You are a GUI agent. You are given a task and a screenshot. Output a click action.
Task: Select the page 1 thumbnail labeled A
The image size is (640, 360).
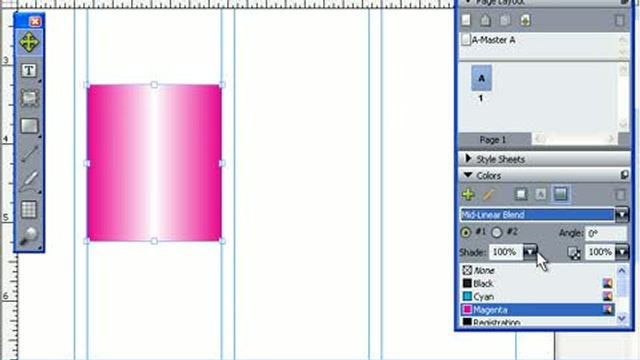pyautogui.click(x=481, y=78)
